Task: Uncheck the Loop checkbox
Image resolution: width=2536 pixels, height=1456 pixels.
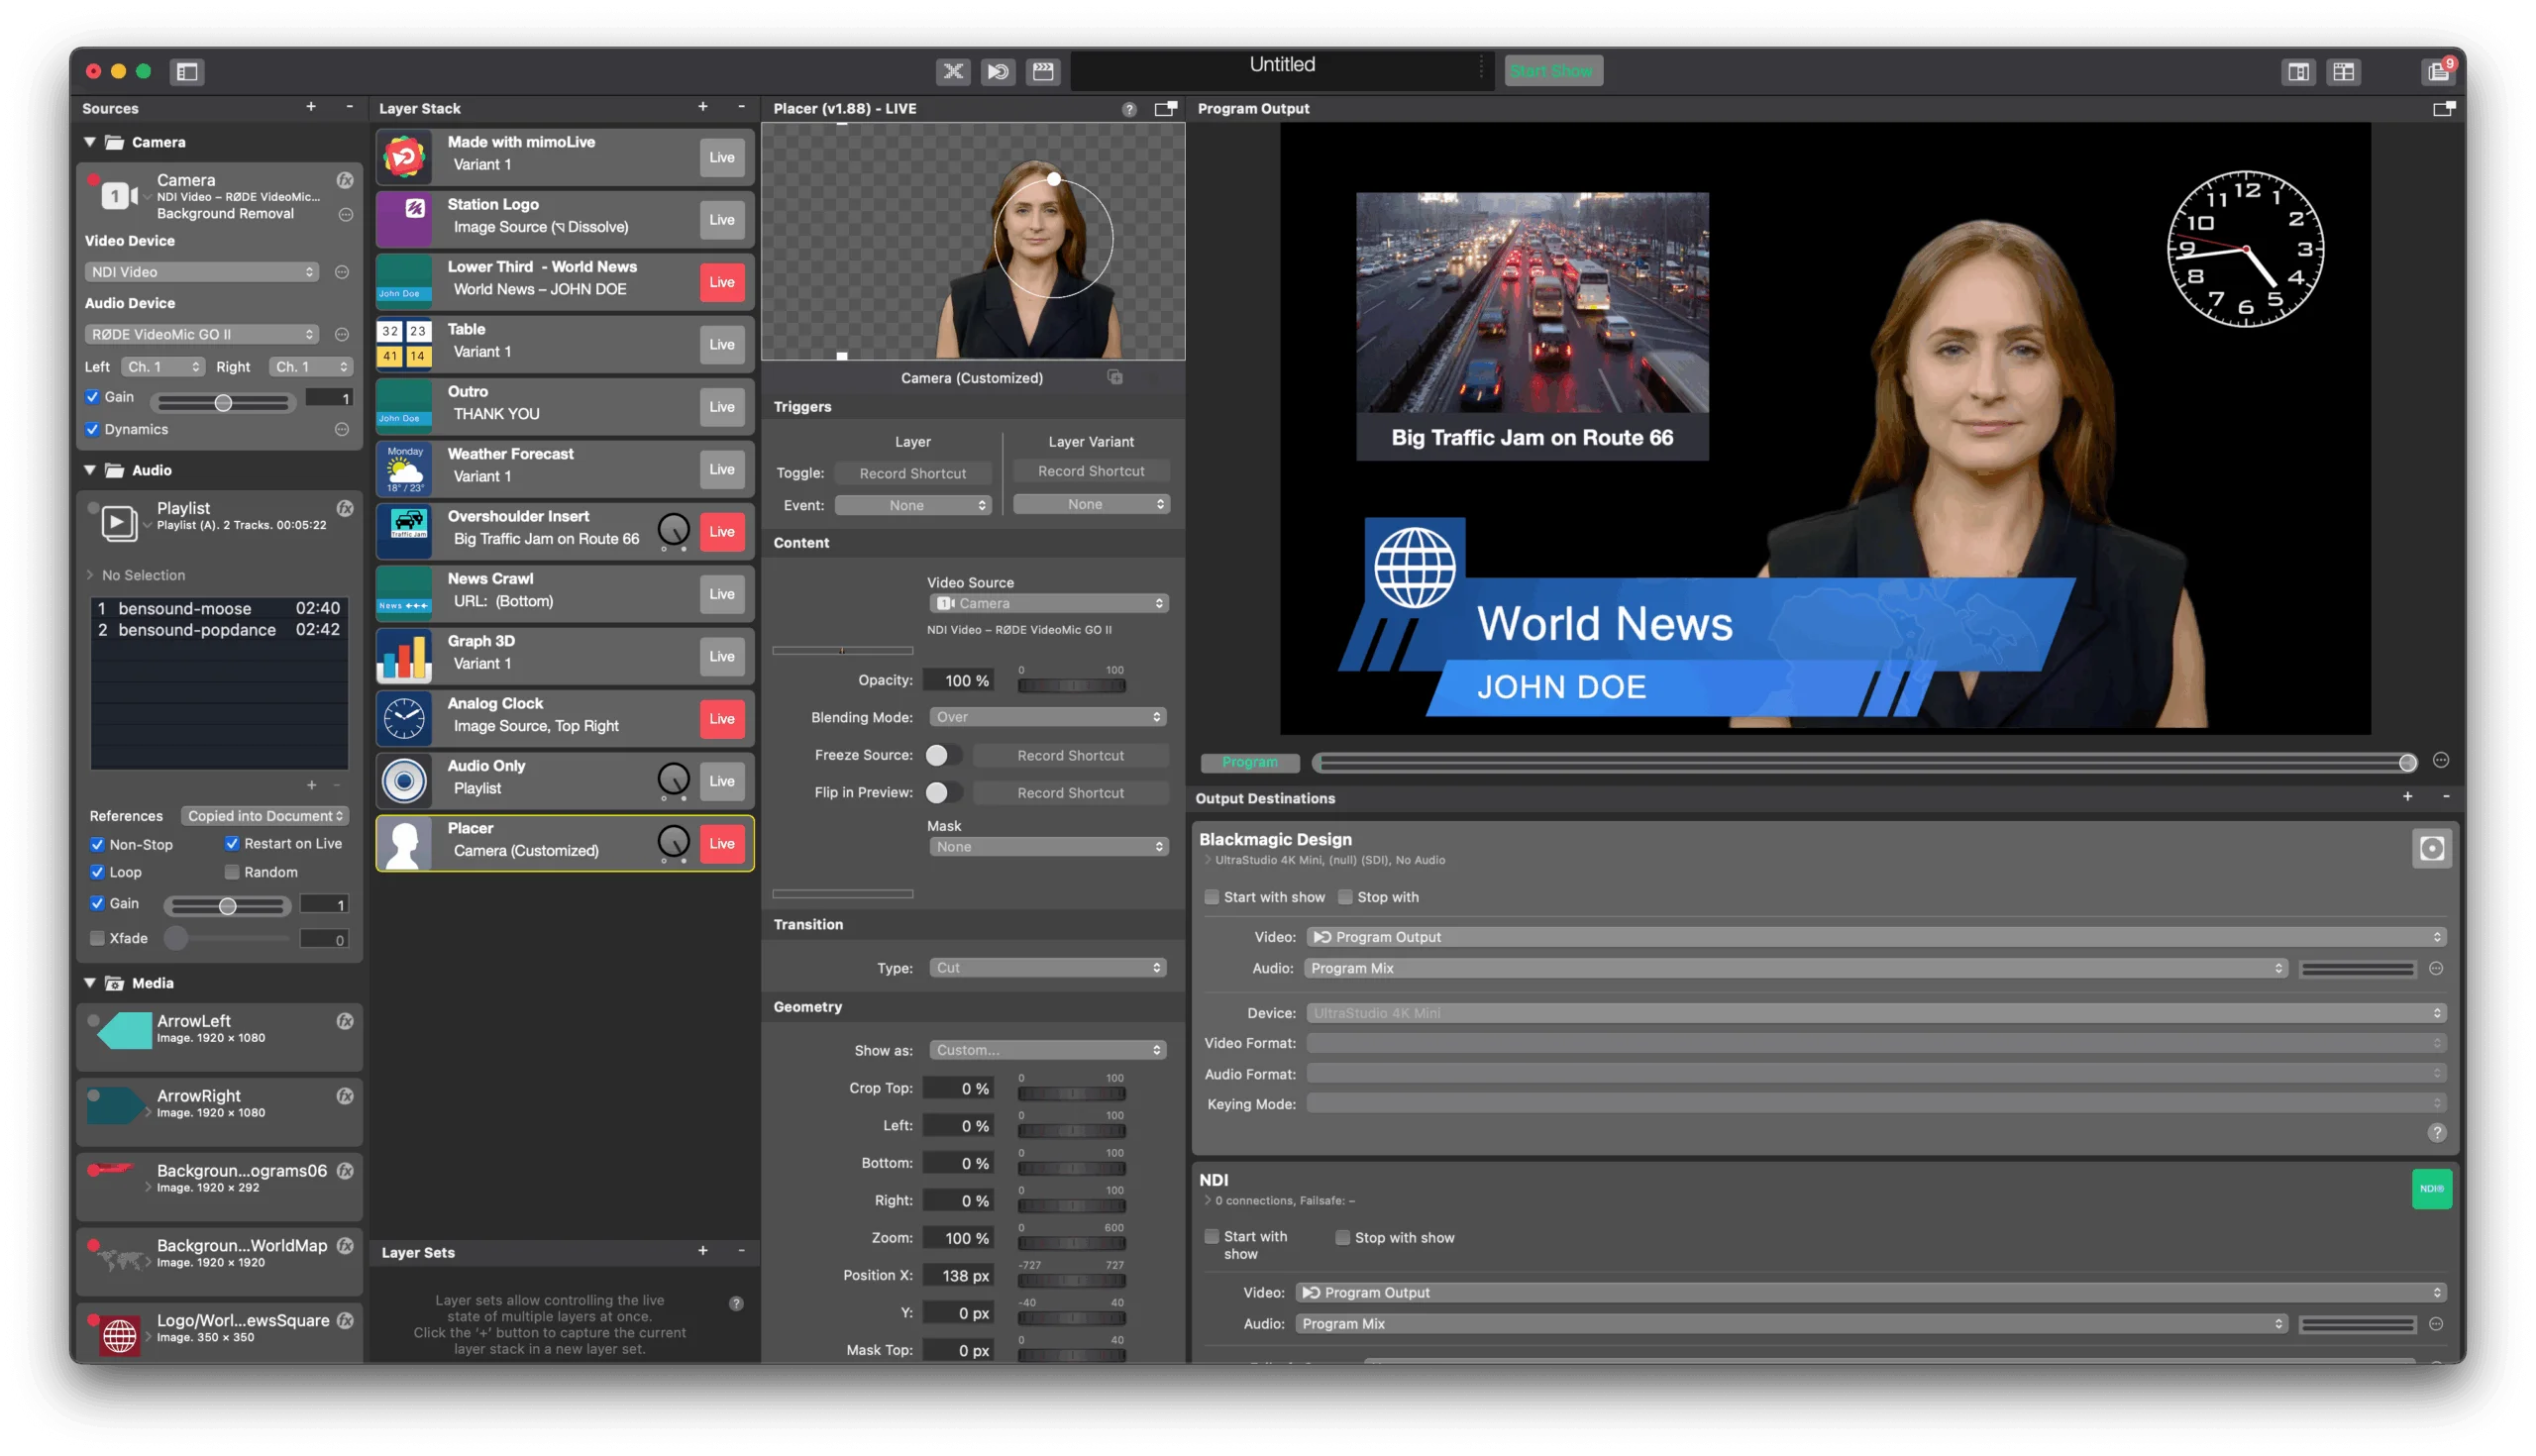Action: pyautogui.click(x=97, y=873)
